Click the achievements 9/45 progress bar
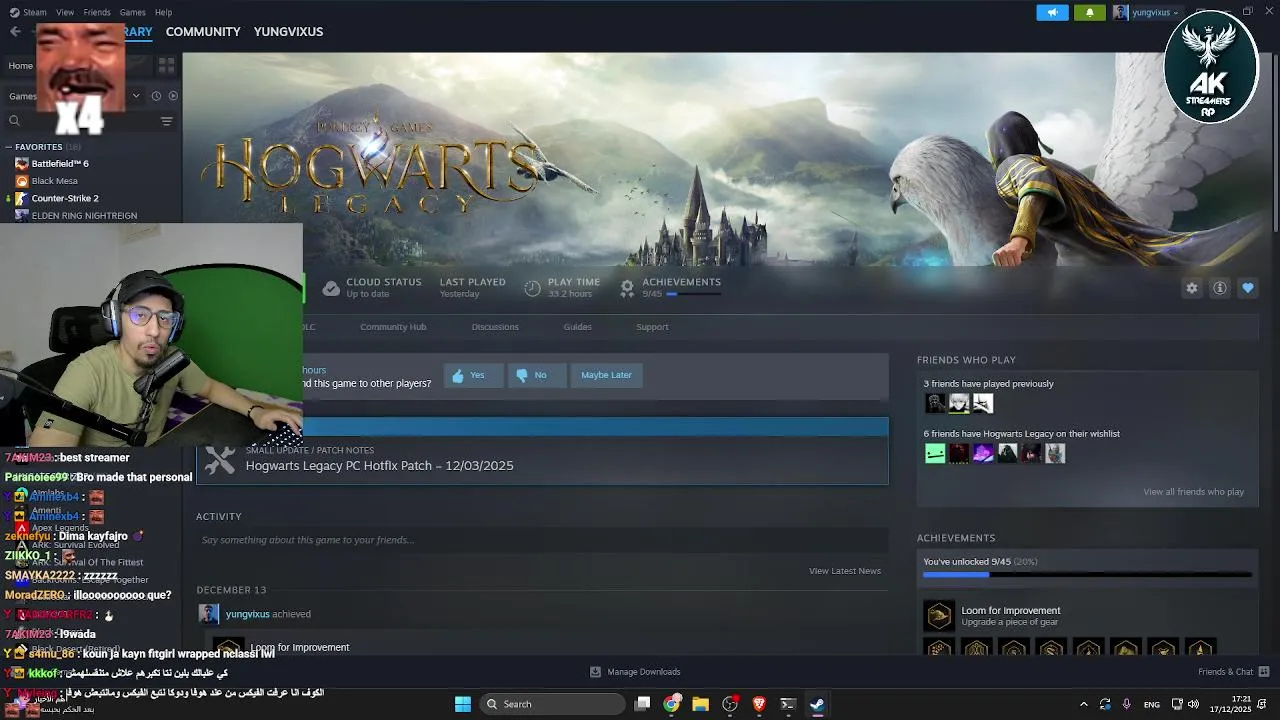Viewport: 1280px width, 720px height. click(x=1086, y=575)
